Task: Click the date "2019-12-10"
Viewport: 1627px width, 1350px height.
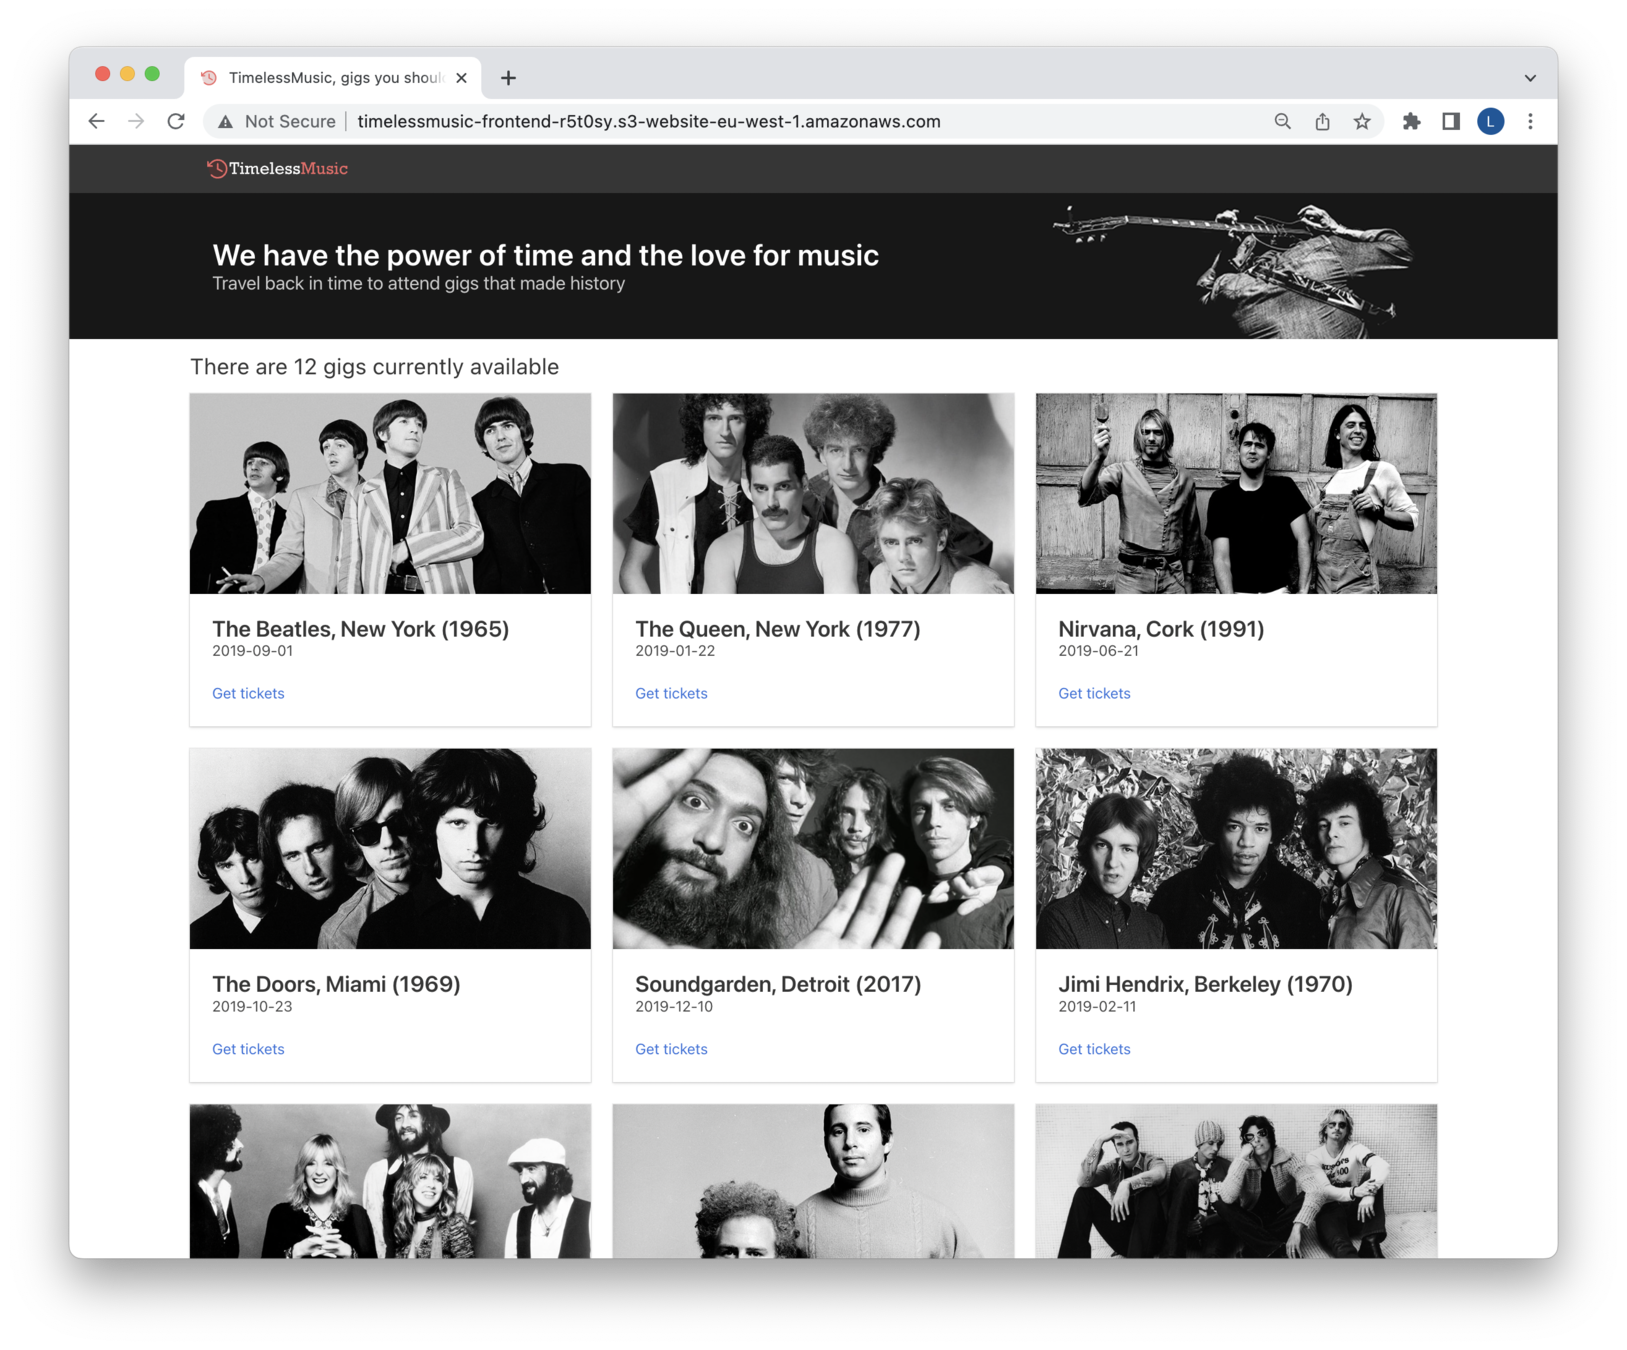Action: (x=674, y=1007)
